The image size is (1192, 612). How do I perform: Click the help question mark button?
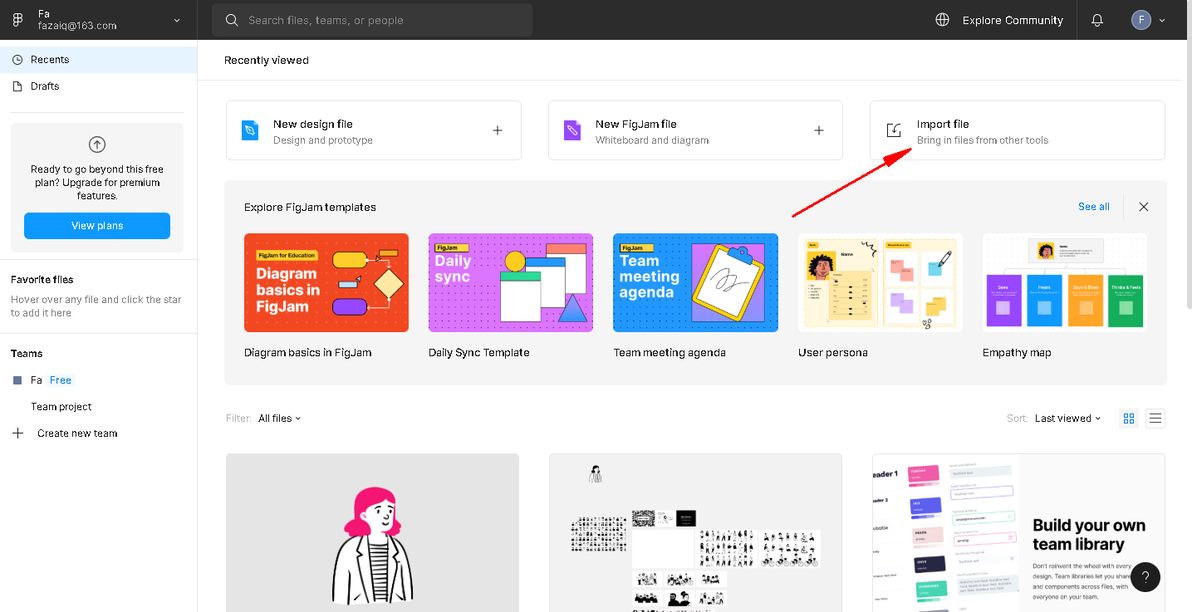[x=1145, y=577]
